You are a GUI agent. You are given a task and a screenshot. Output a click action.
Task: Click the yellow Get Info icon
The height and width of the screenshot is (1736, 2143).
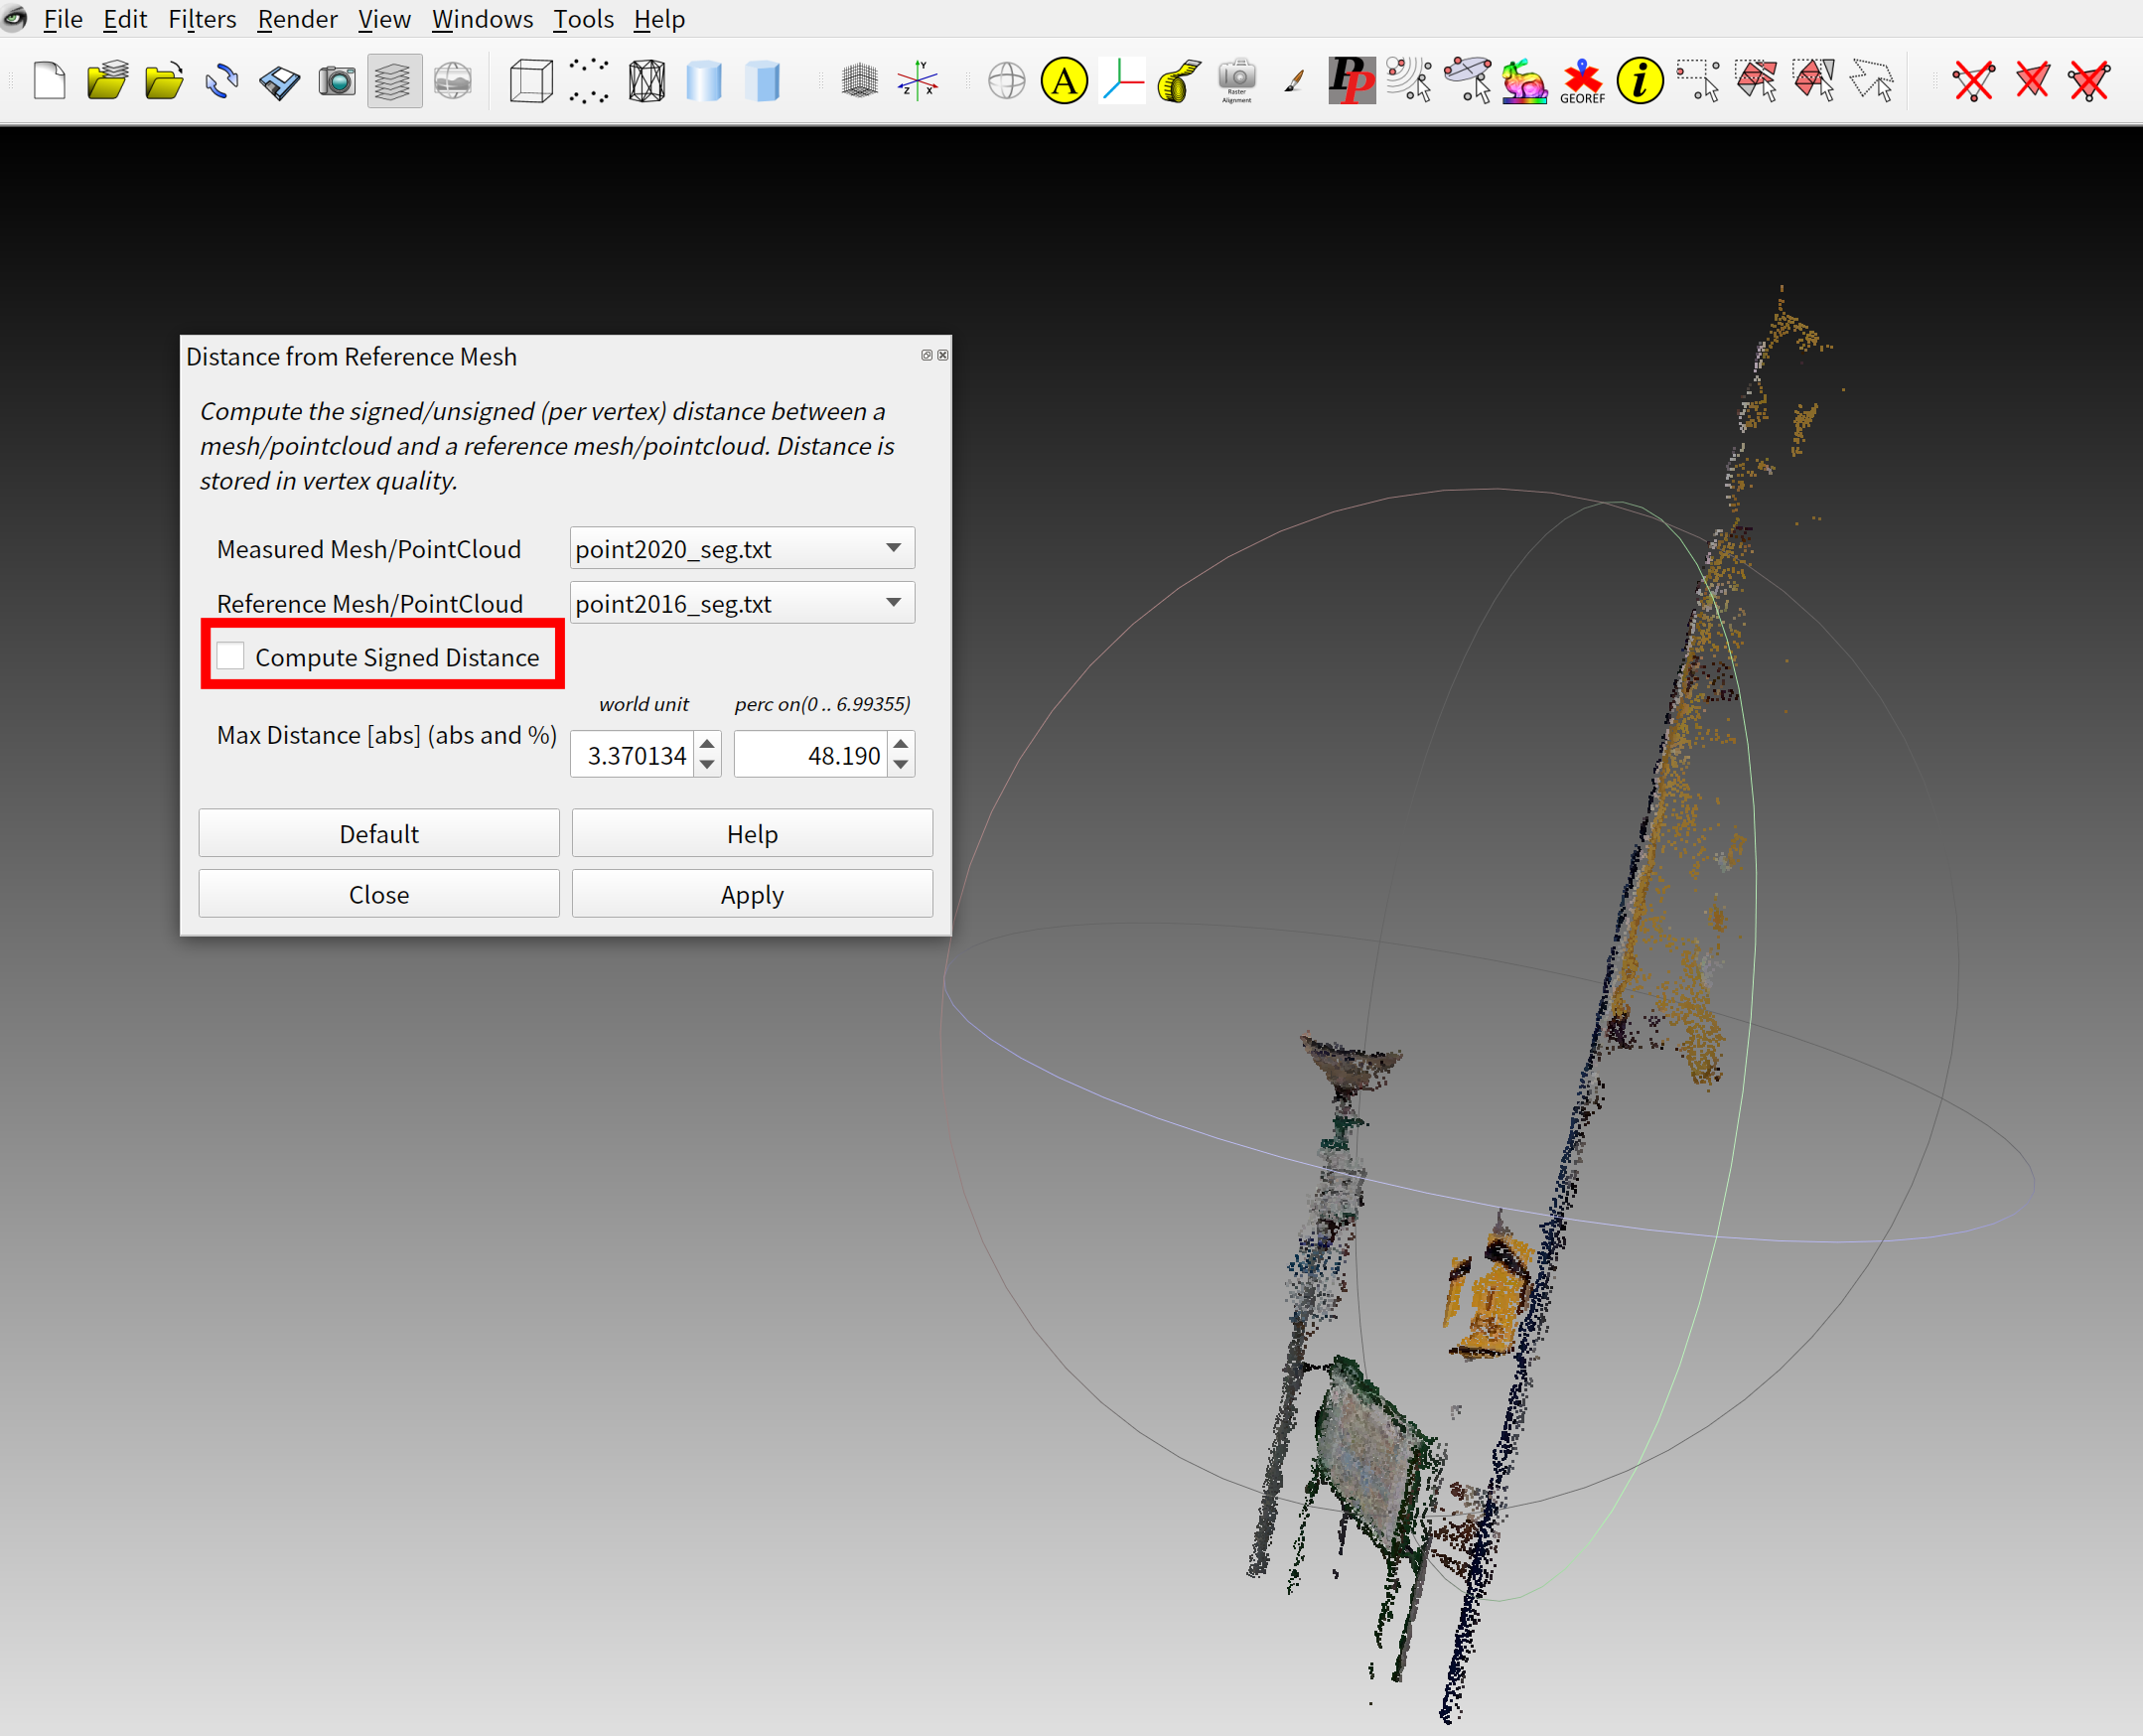[1639, 81]
